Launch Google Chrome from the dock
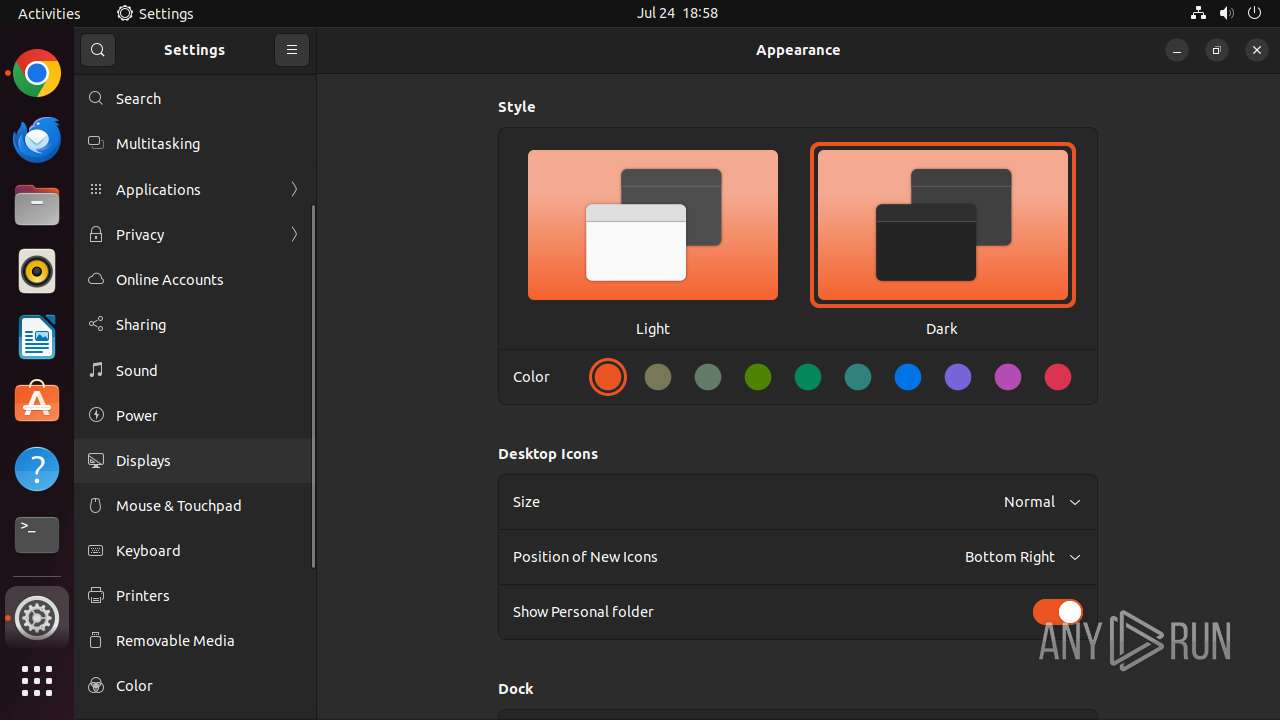Screen dimensions: 1280x720 tap(37, 73)
